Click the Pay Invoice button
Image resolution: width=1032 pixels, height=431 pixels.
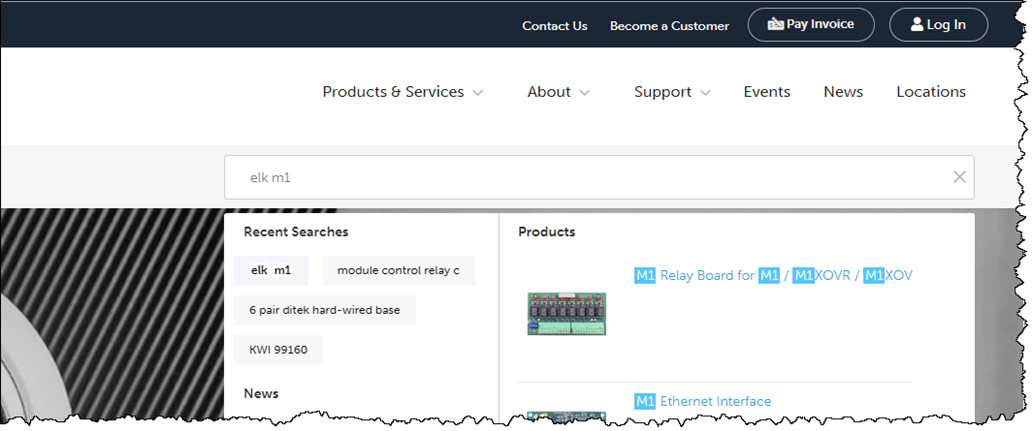[811, 25]
